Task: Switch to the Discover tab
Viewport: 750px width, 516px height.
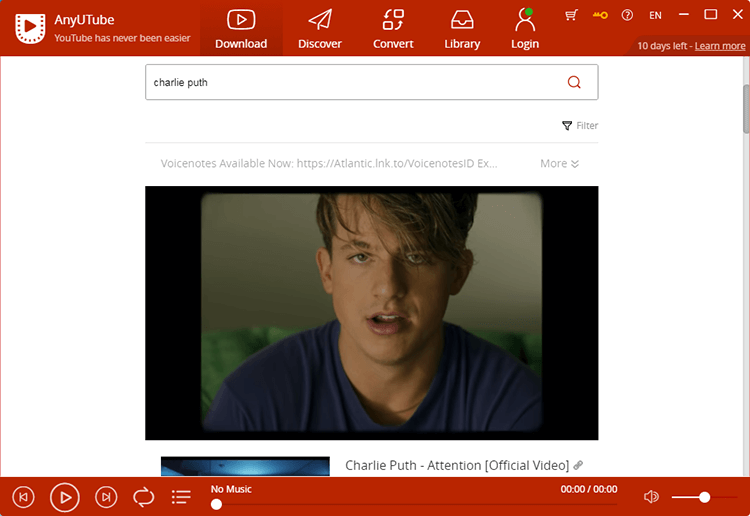Action: tap(320, 29)
